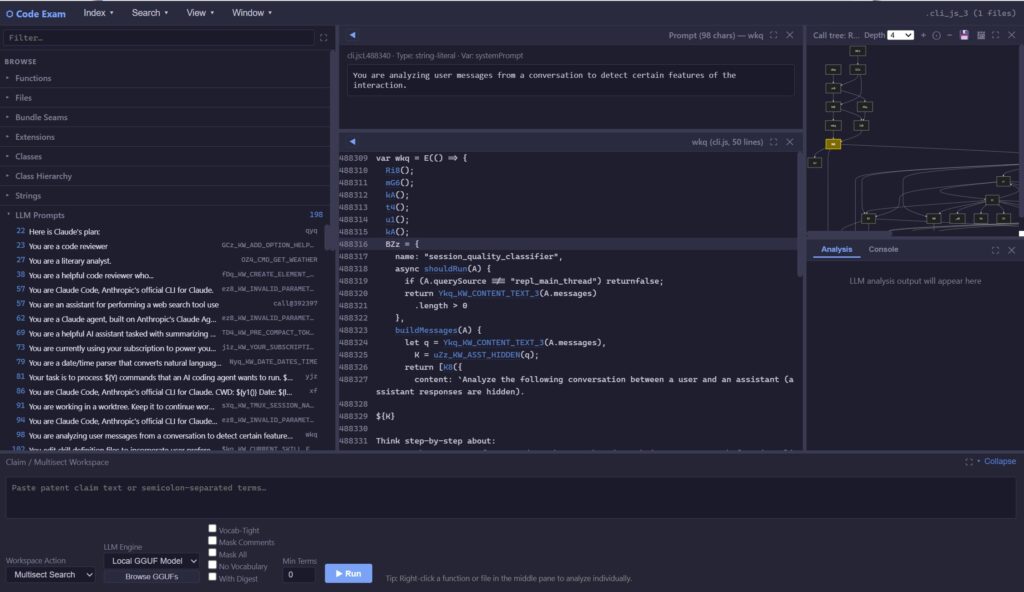Zoom out the call tree with minus
Viewport: 1024px width, 592px height.
[x=950, y=35]
